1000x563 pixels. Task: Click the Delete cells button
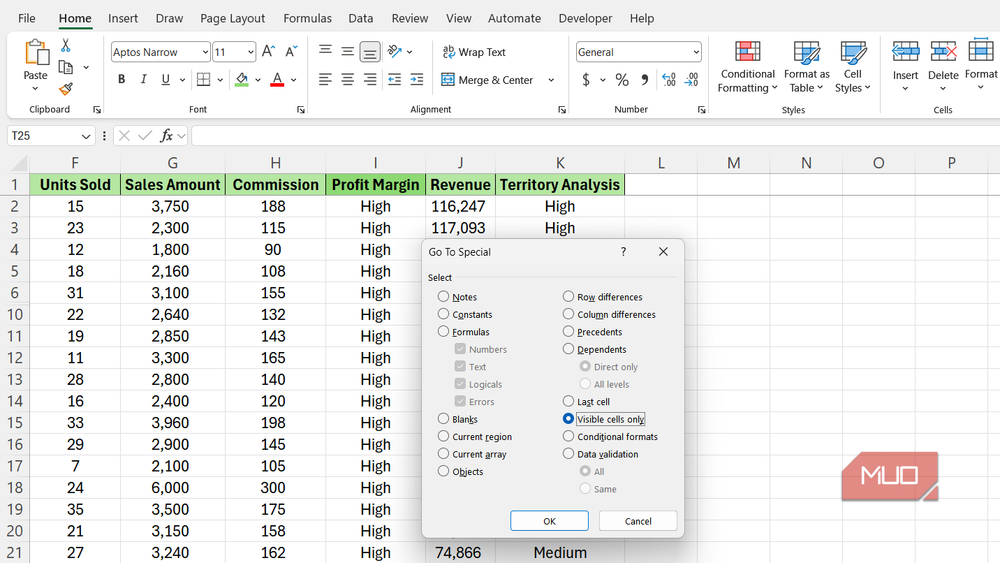943,65
